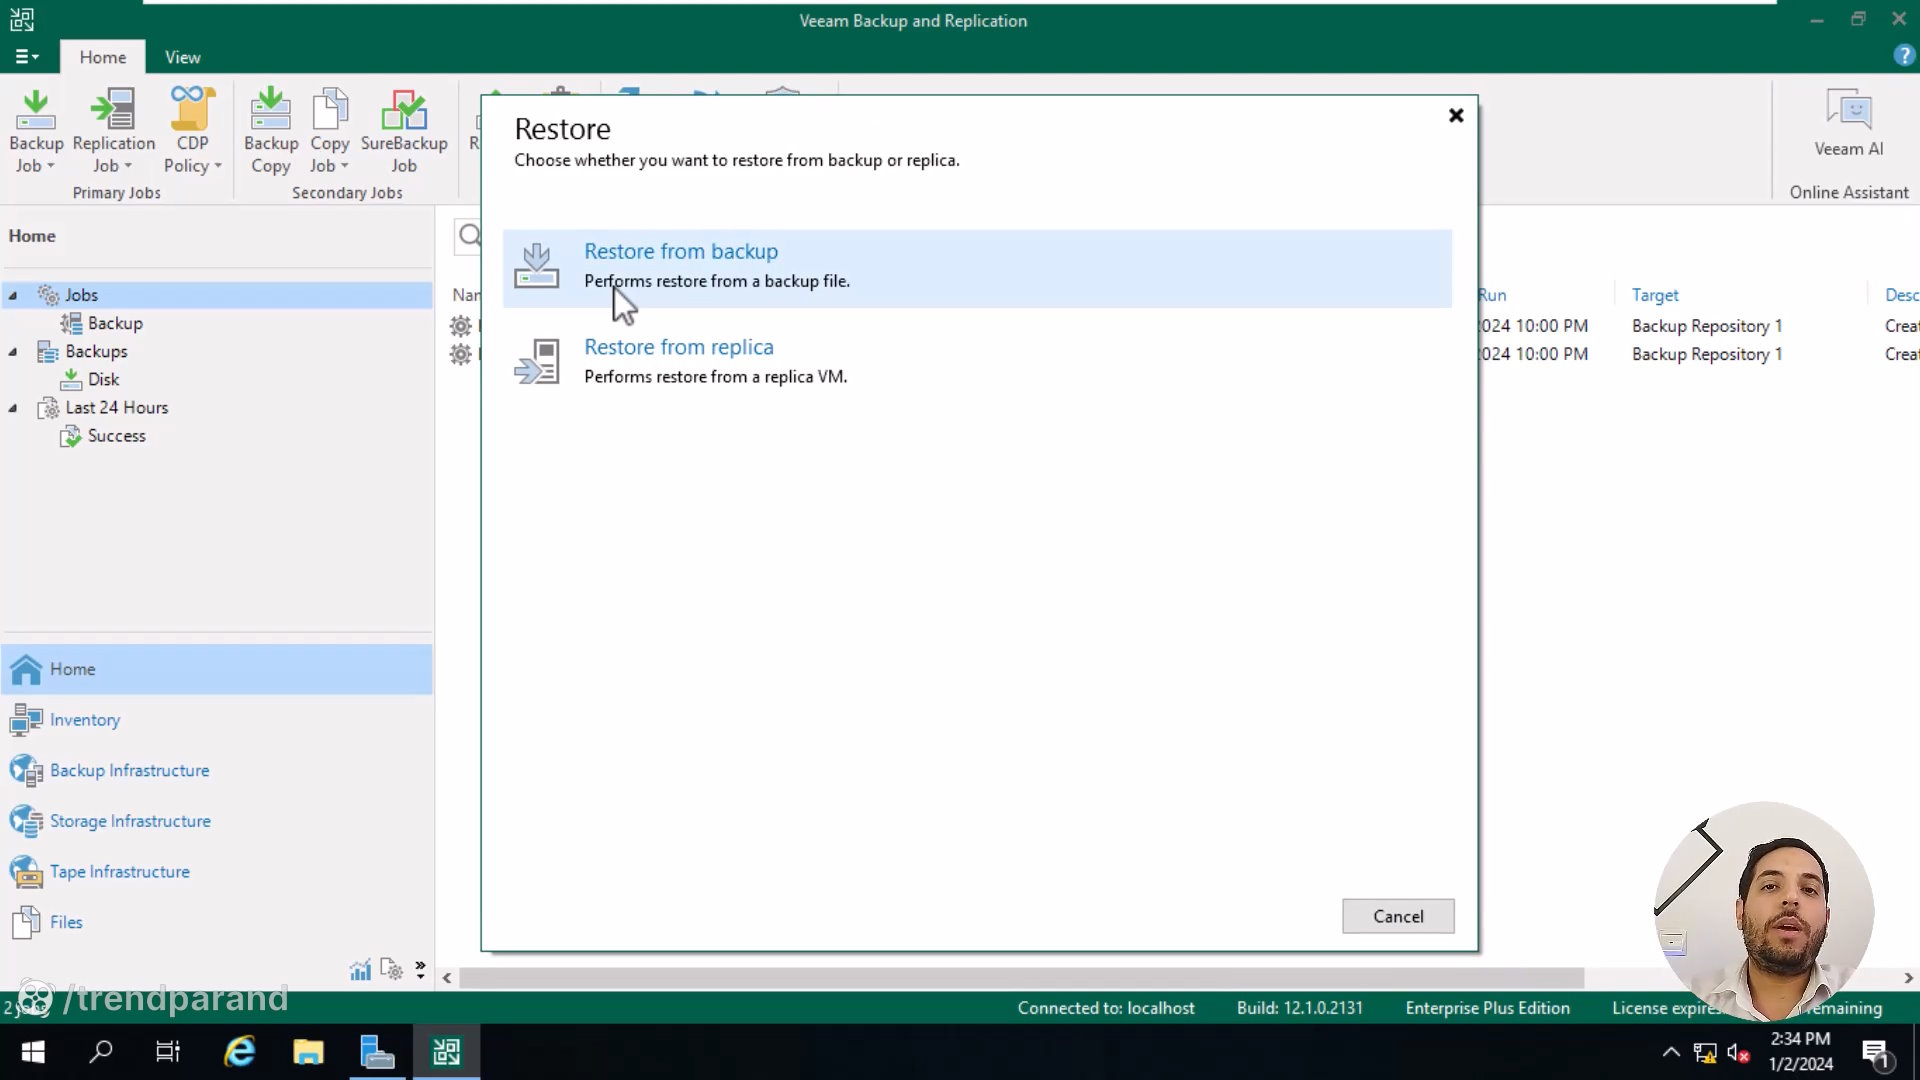This screenshot has width=1920, height=1080.
Task: Click the muted volume tray icon
Action: (x=1738, y=1052)
